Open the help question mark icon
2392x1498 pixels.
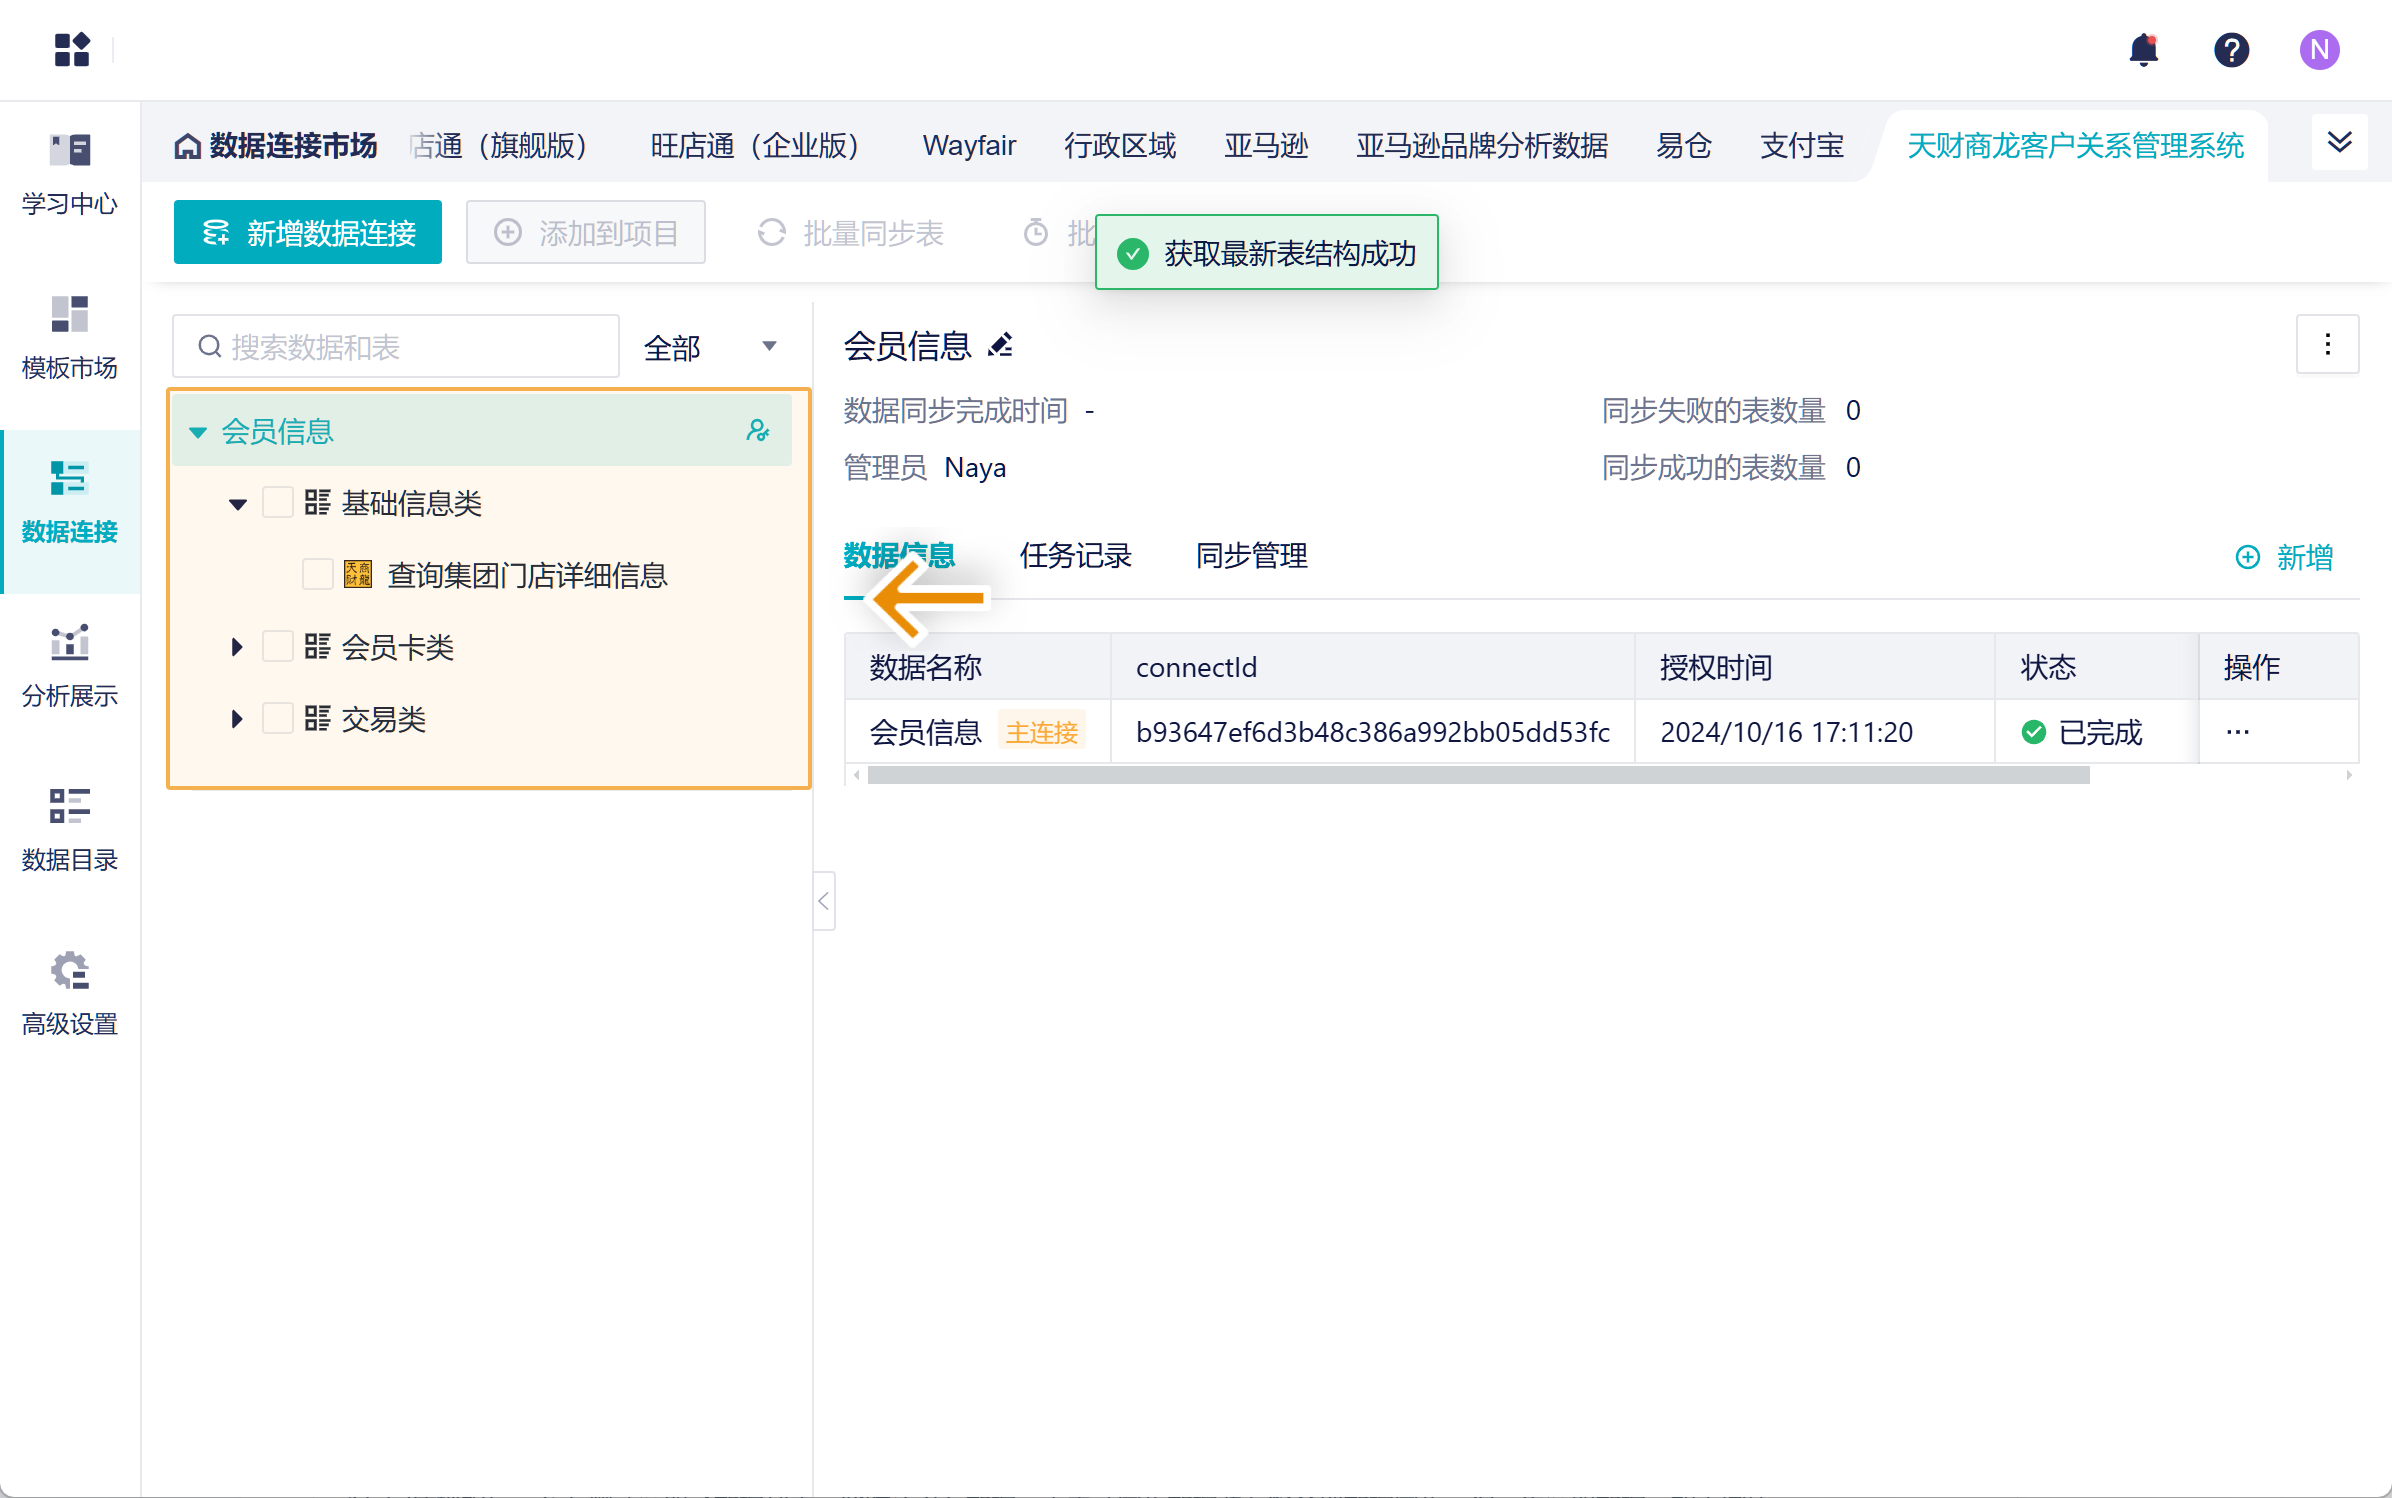click(x=2231, y=50)
